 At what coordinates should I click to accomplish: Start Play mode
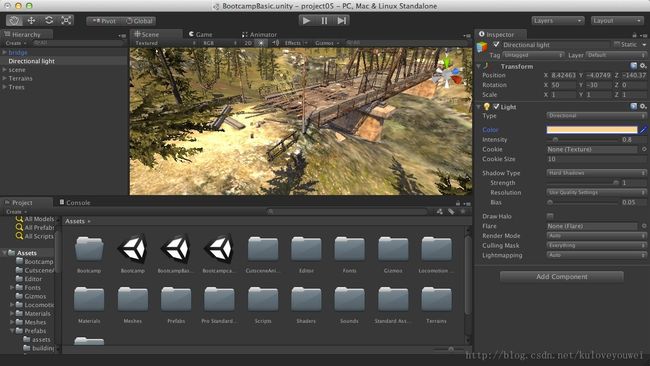[x=307, y=20]
